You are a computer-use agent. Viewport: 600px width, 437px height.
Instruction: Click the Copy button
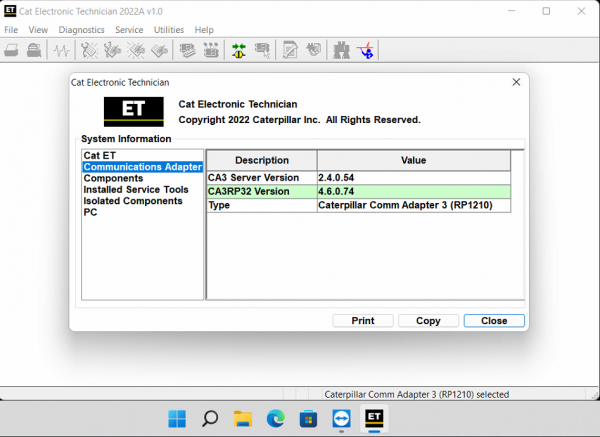(428, 321)
